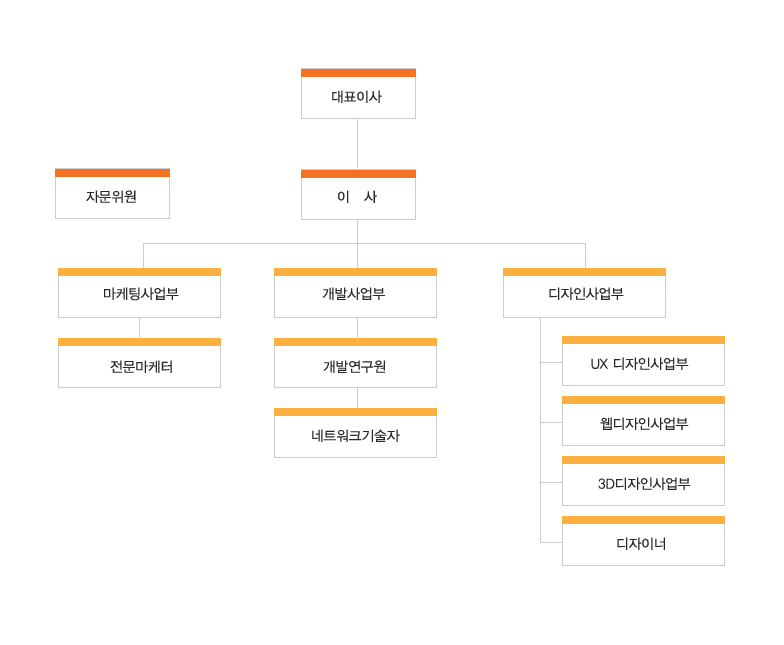
Task: Click the 이 사 node
Action: 358,198
